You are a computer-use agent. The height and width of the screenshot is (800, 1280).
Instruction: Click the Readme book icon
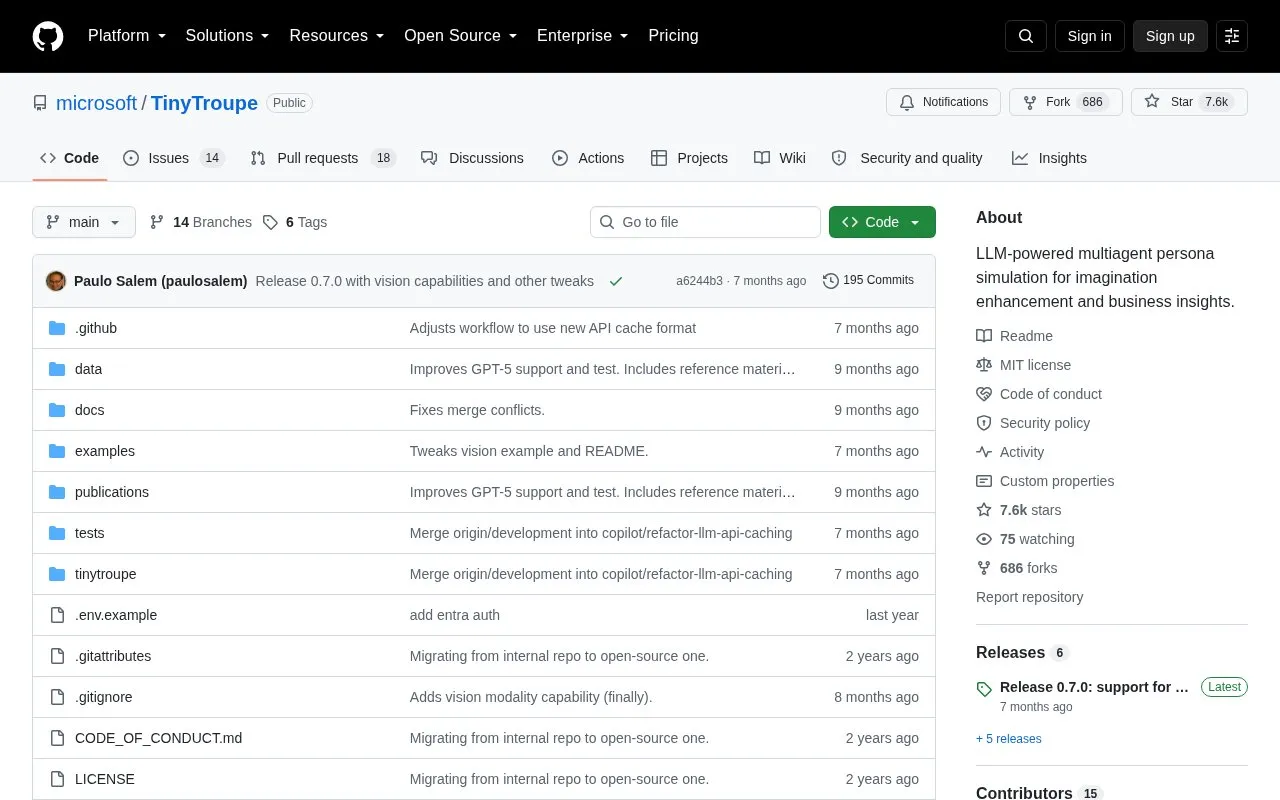tap(984, 336)
